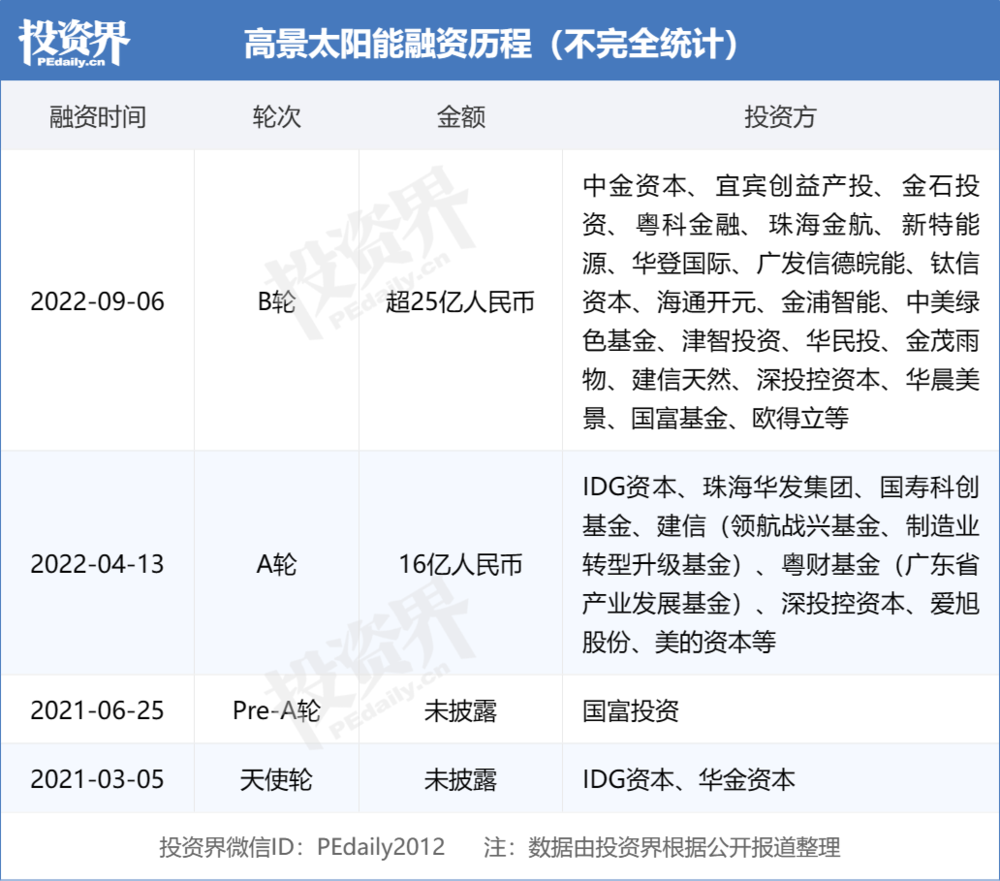Click the 投资界 PEdaily.cn logo
The height and width of the screenshot is (881, 1000).
coord(74,43)
